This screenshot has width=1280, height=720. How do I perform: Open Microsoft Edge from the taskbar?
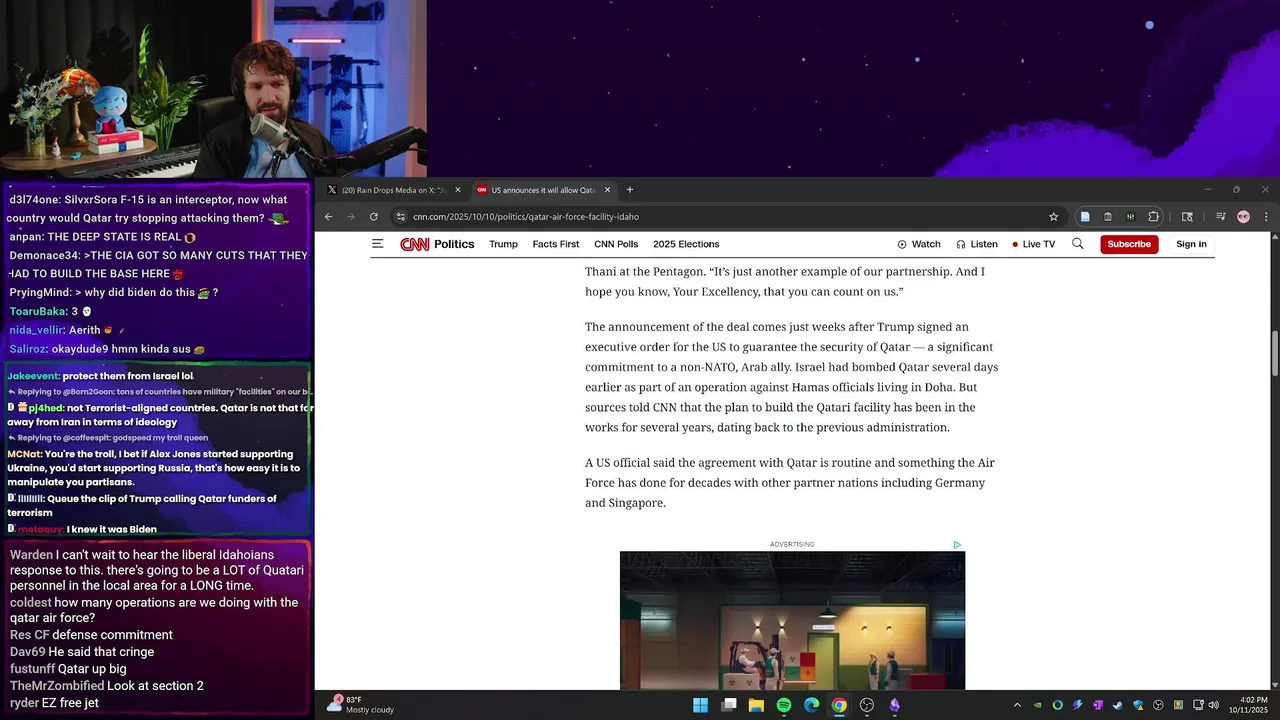[812, 705]
